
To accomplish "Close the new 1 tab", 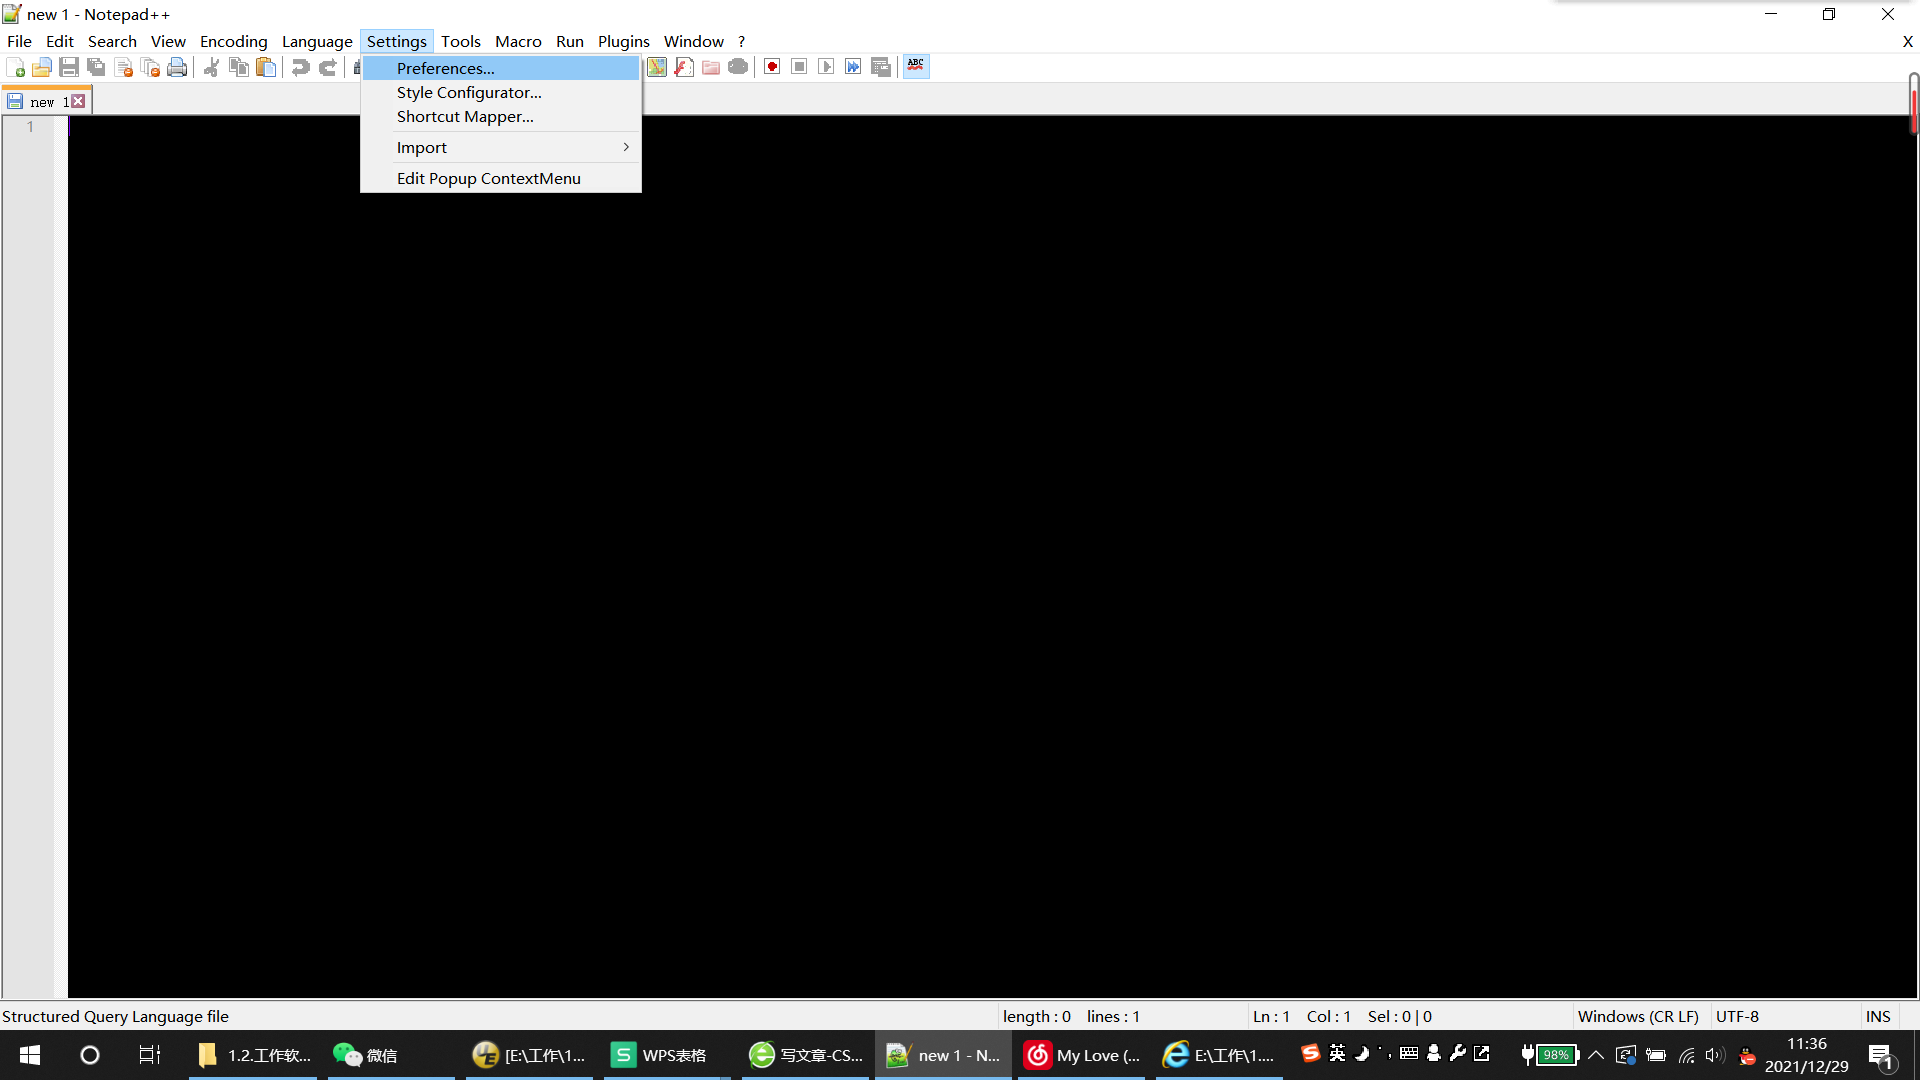I will coord(79,101).
